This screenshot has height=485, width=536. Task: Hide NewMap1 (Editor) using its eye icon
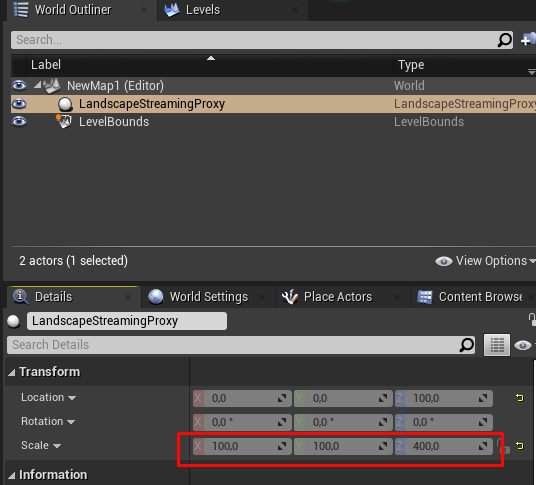[19, 85]
